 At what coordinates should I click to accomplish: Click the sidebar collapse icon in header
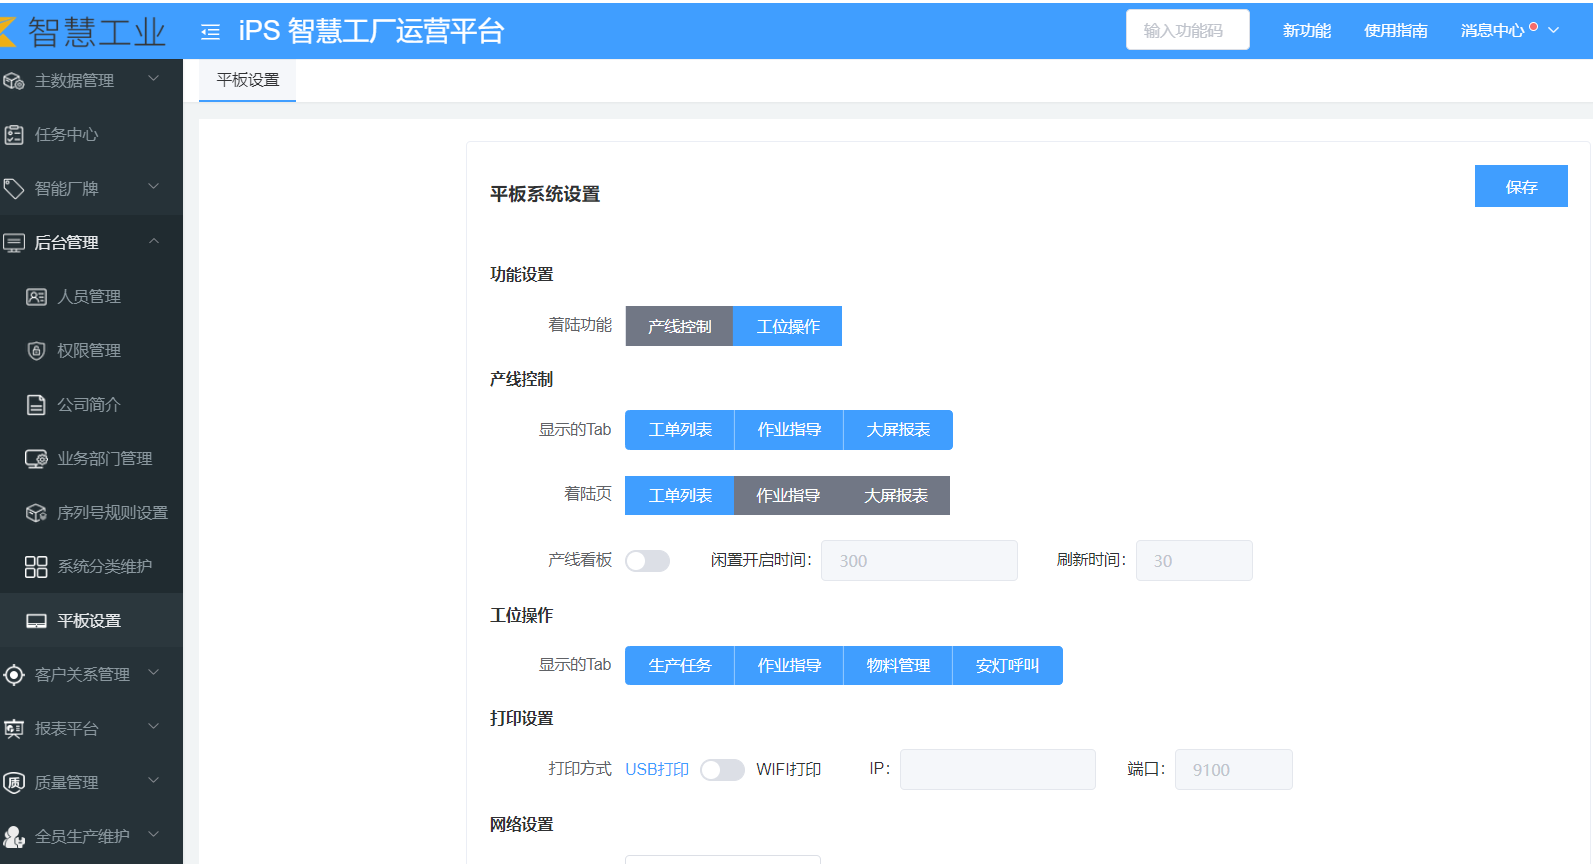click(210, 32)
